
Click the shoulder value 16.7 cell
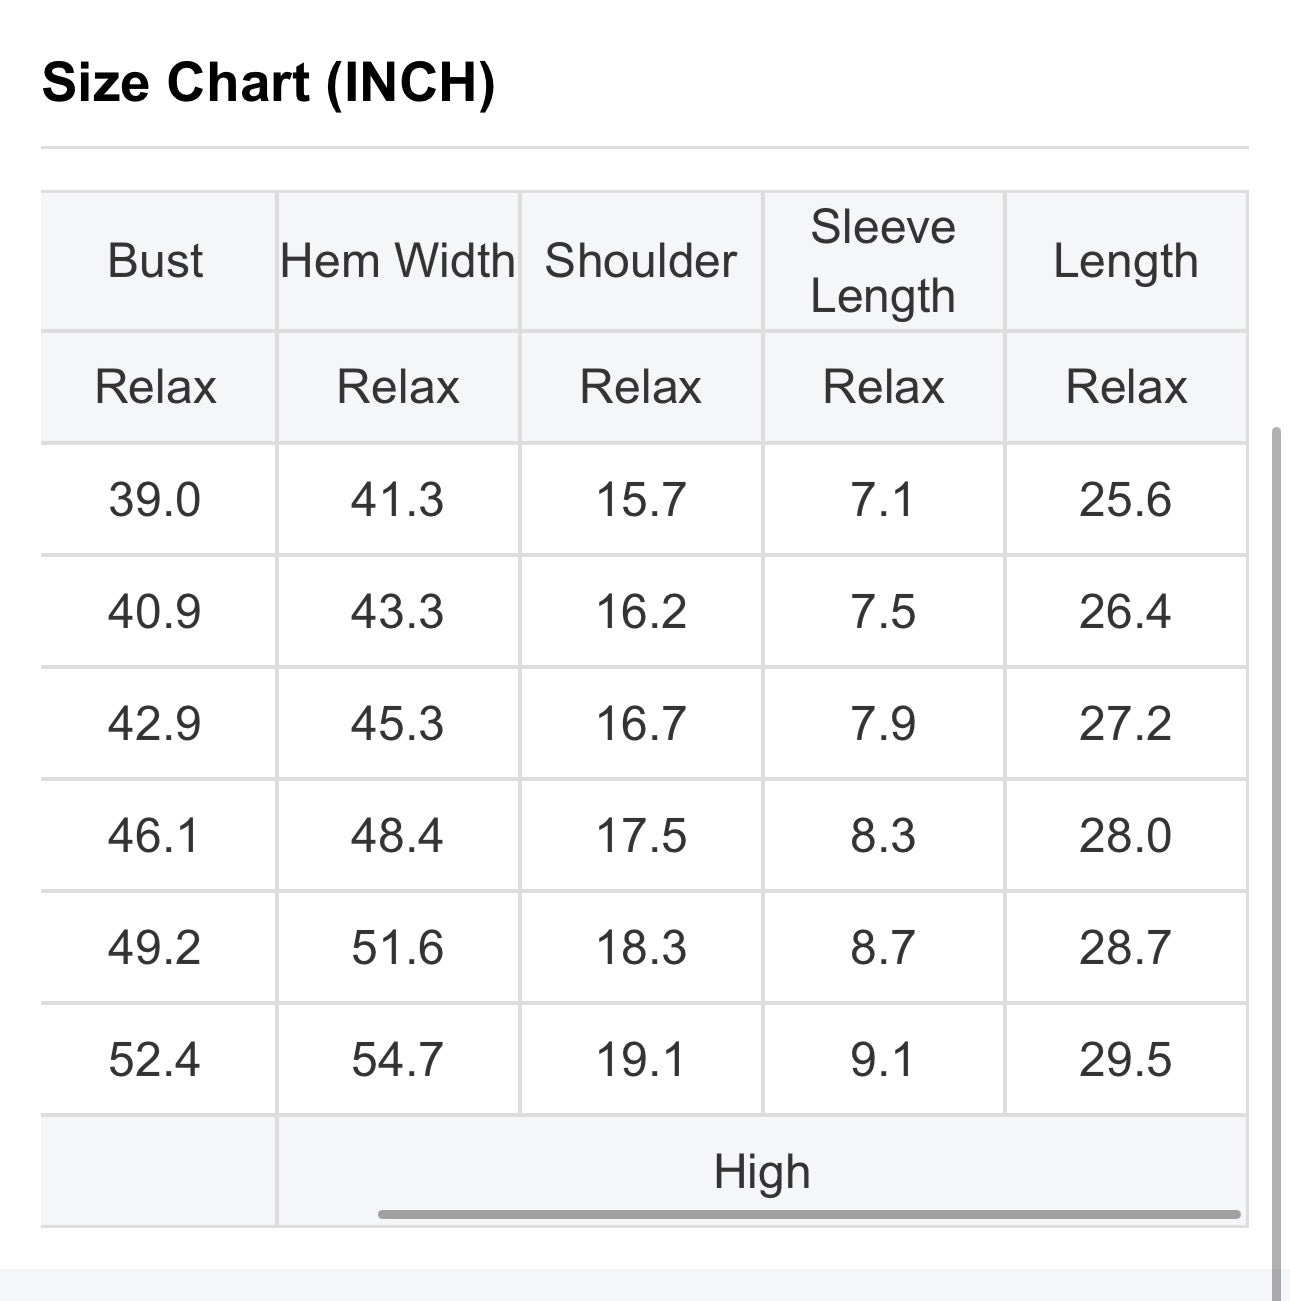pyautogui.click(x=641, y=723)
